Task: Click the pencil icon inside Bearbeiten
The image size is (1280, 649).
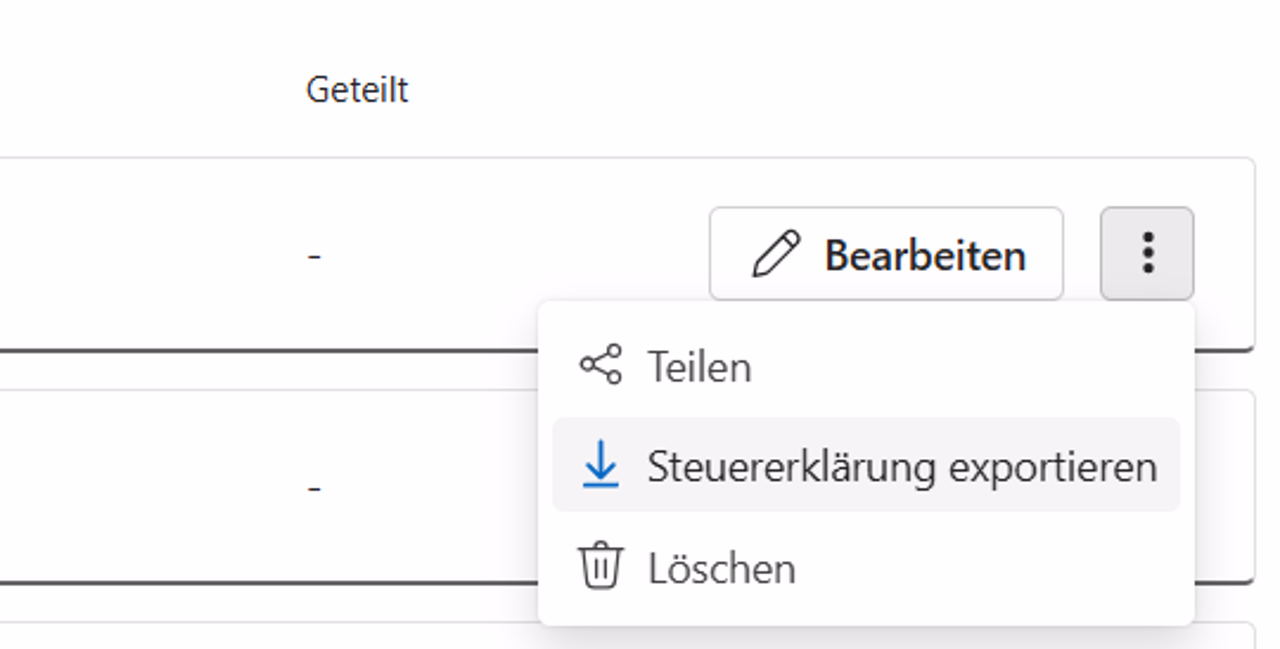Action: (x=776, y=254)
